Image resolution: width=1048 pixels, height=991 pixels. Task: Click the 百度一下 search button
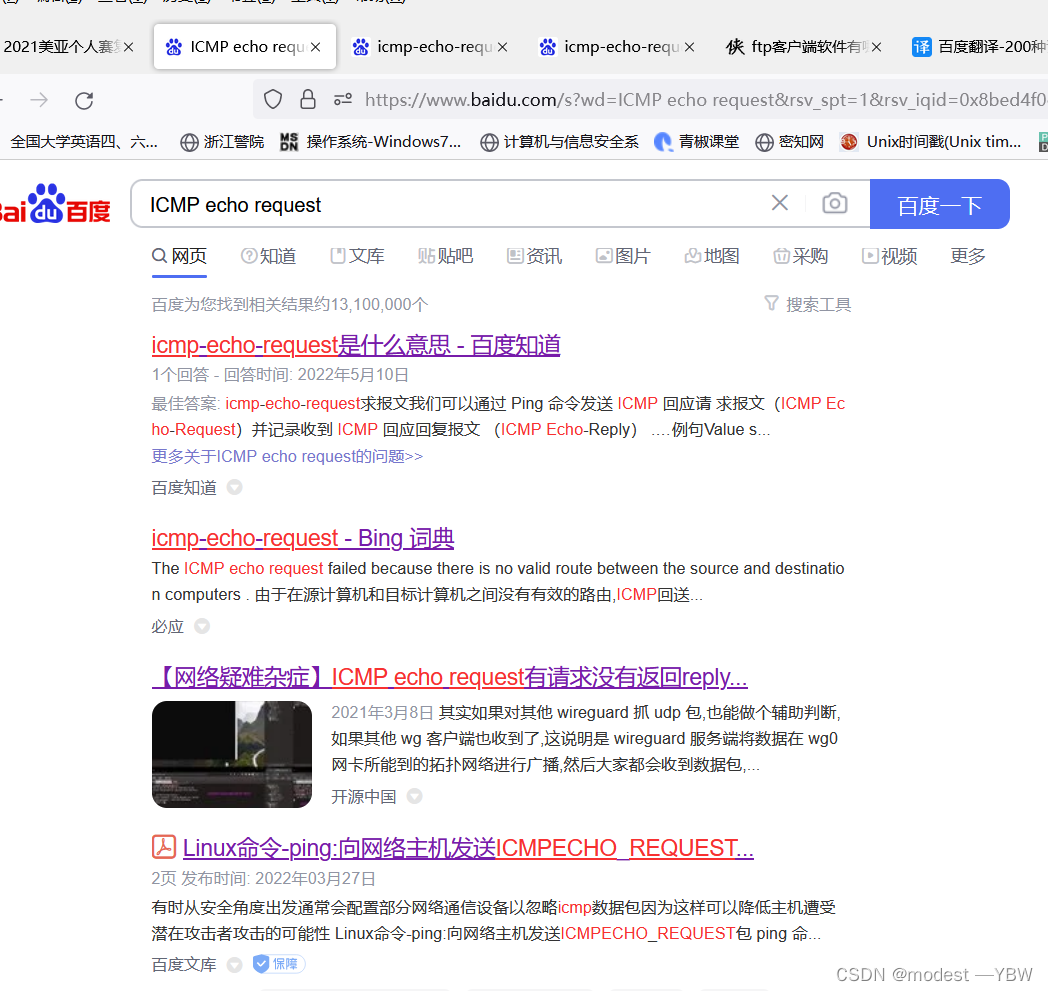click(x=939, y=204)
